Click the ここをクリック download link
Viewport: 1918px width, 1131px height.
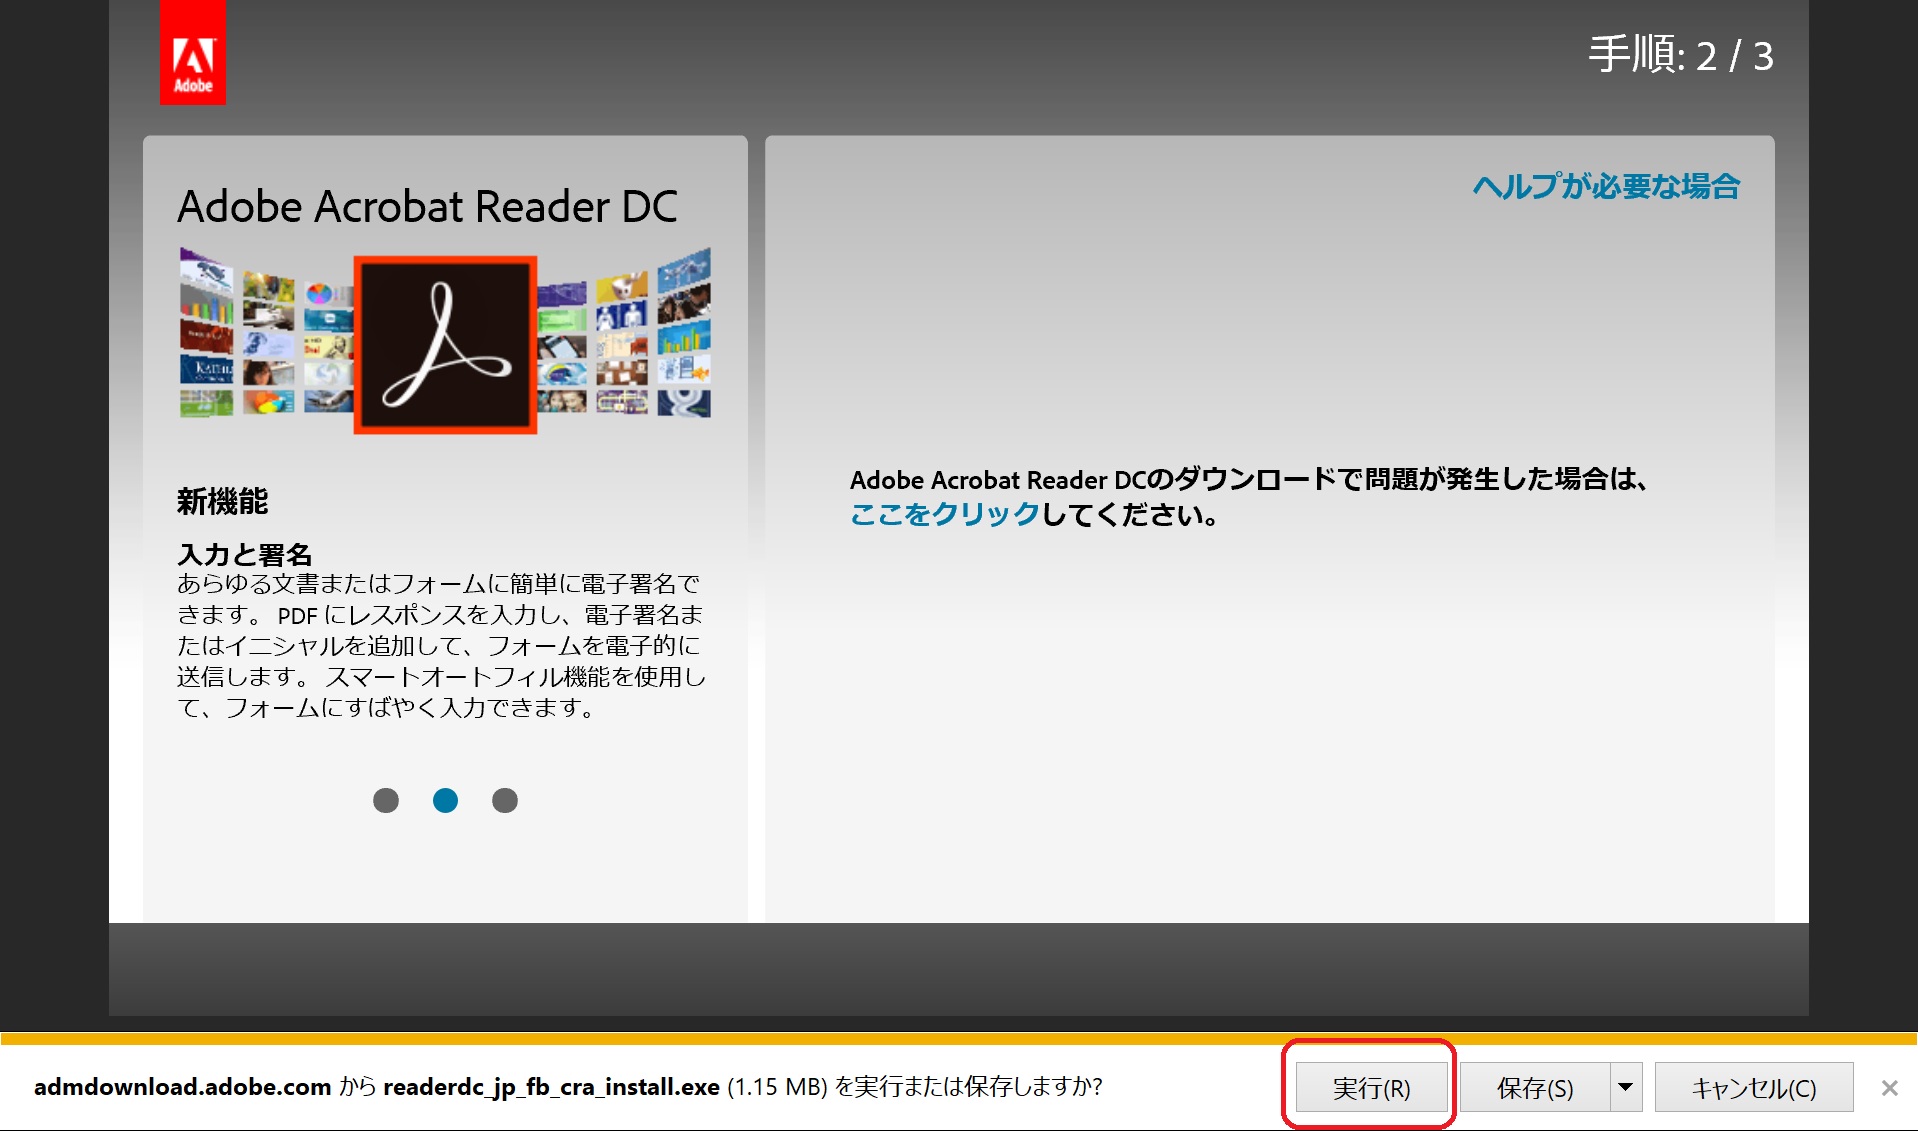pyautogui.click(x=945, y=514)
